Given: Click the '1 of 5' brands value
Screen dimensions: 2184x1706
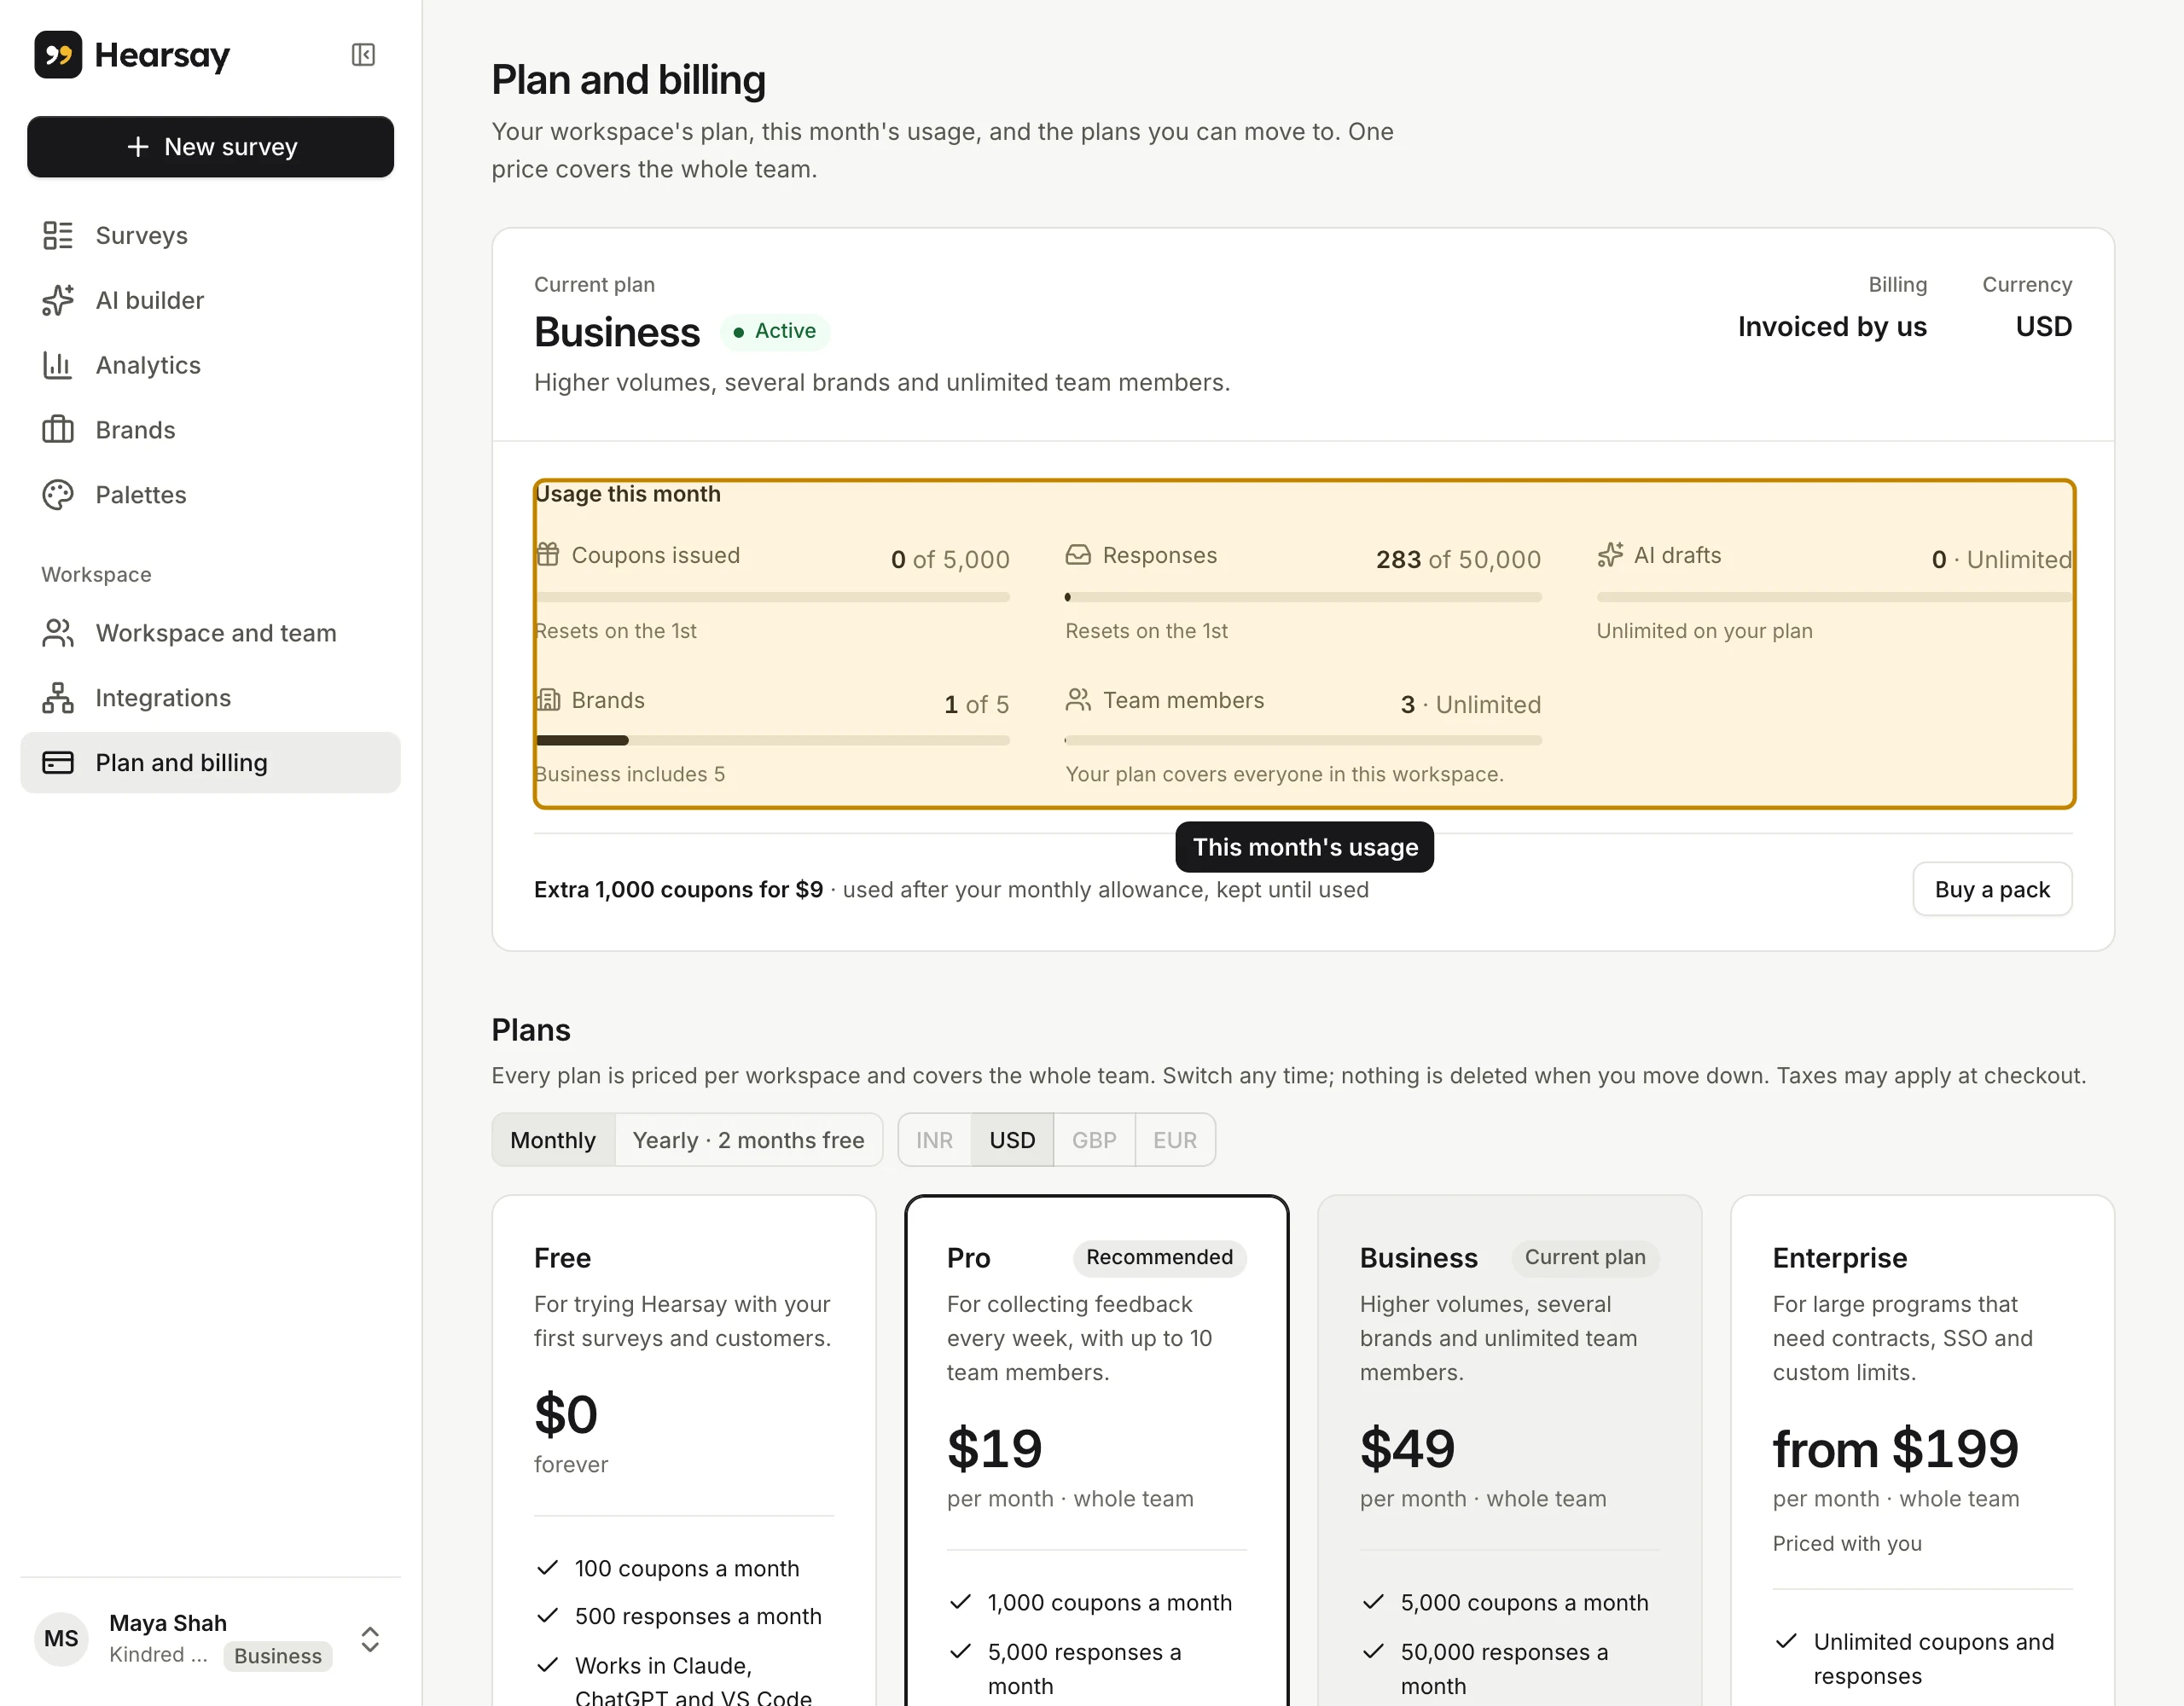Looking at the screenshot, I should coord(976,704).
